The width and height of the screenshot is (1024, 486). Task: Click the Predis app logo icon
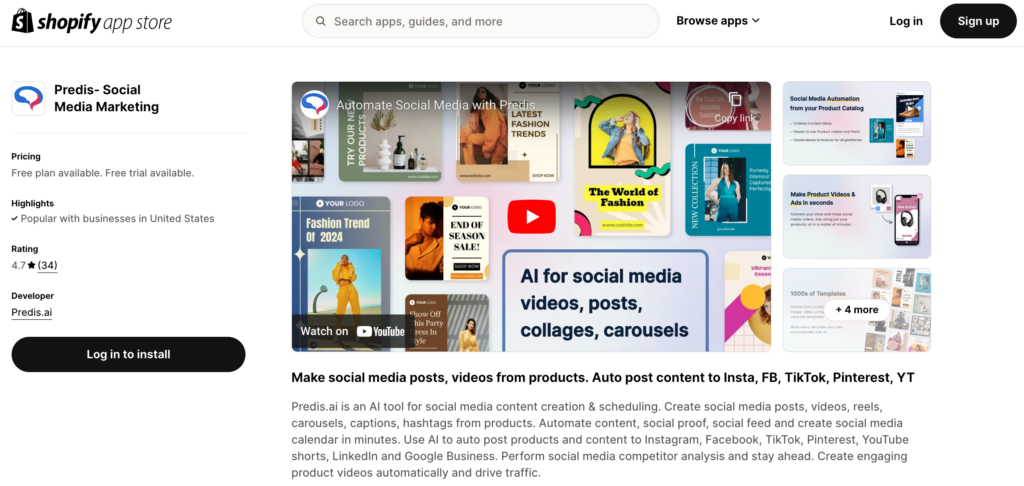29,99
